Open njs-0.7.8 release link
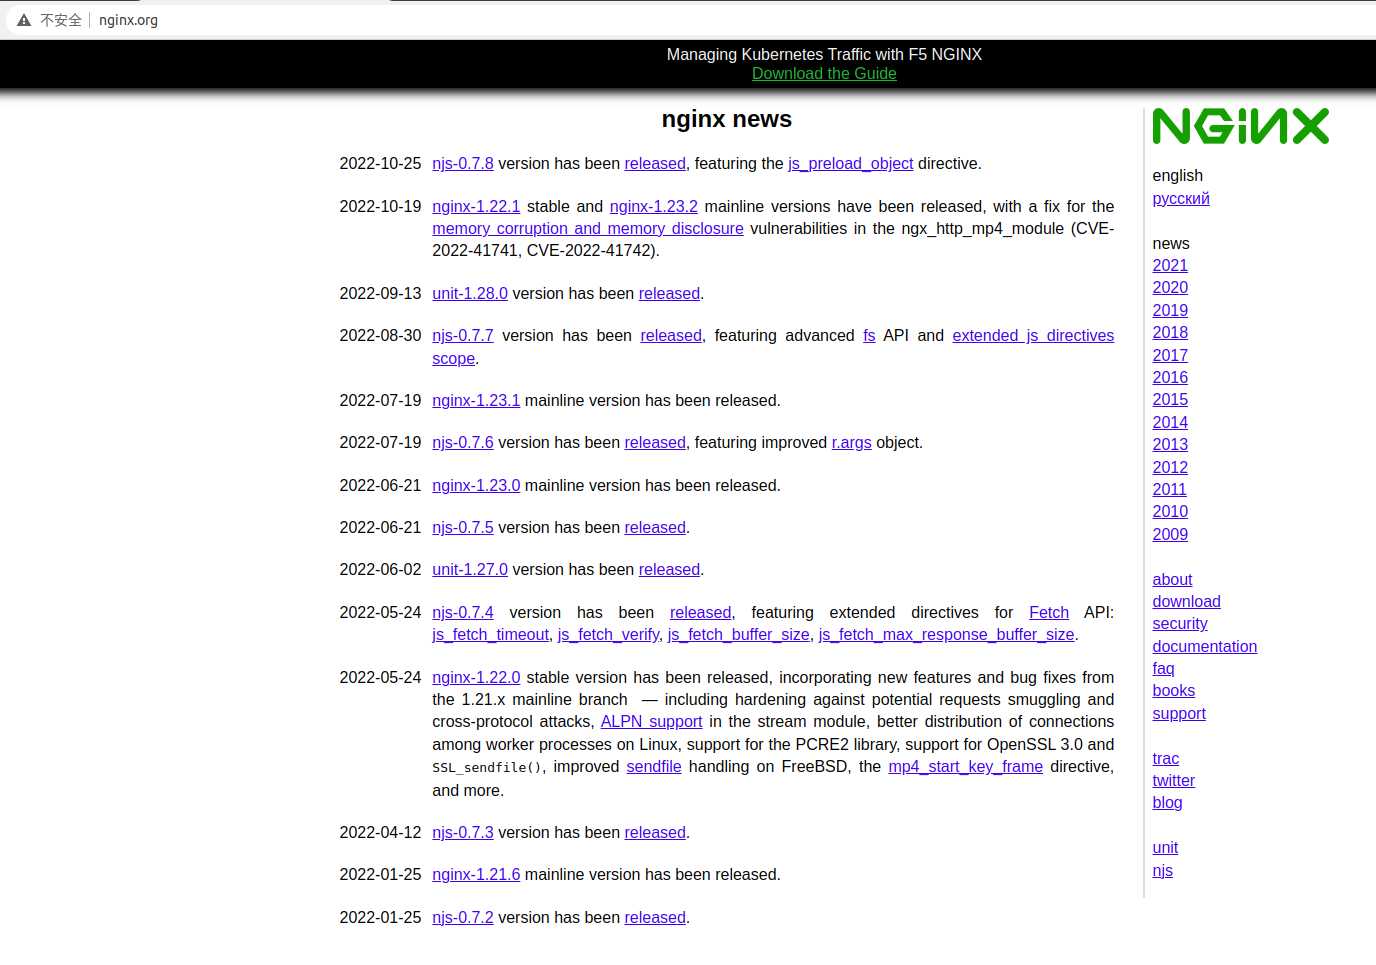The height and width of the screenshot is (965, 1376). coord(463,164)
